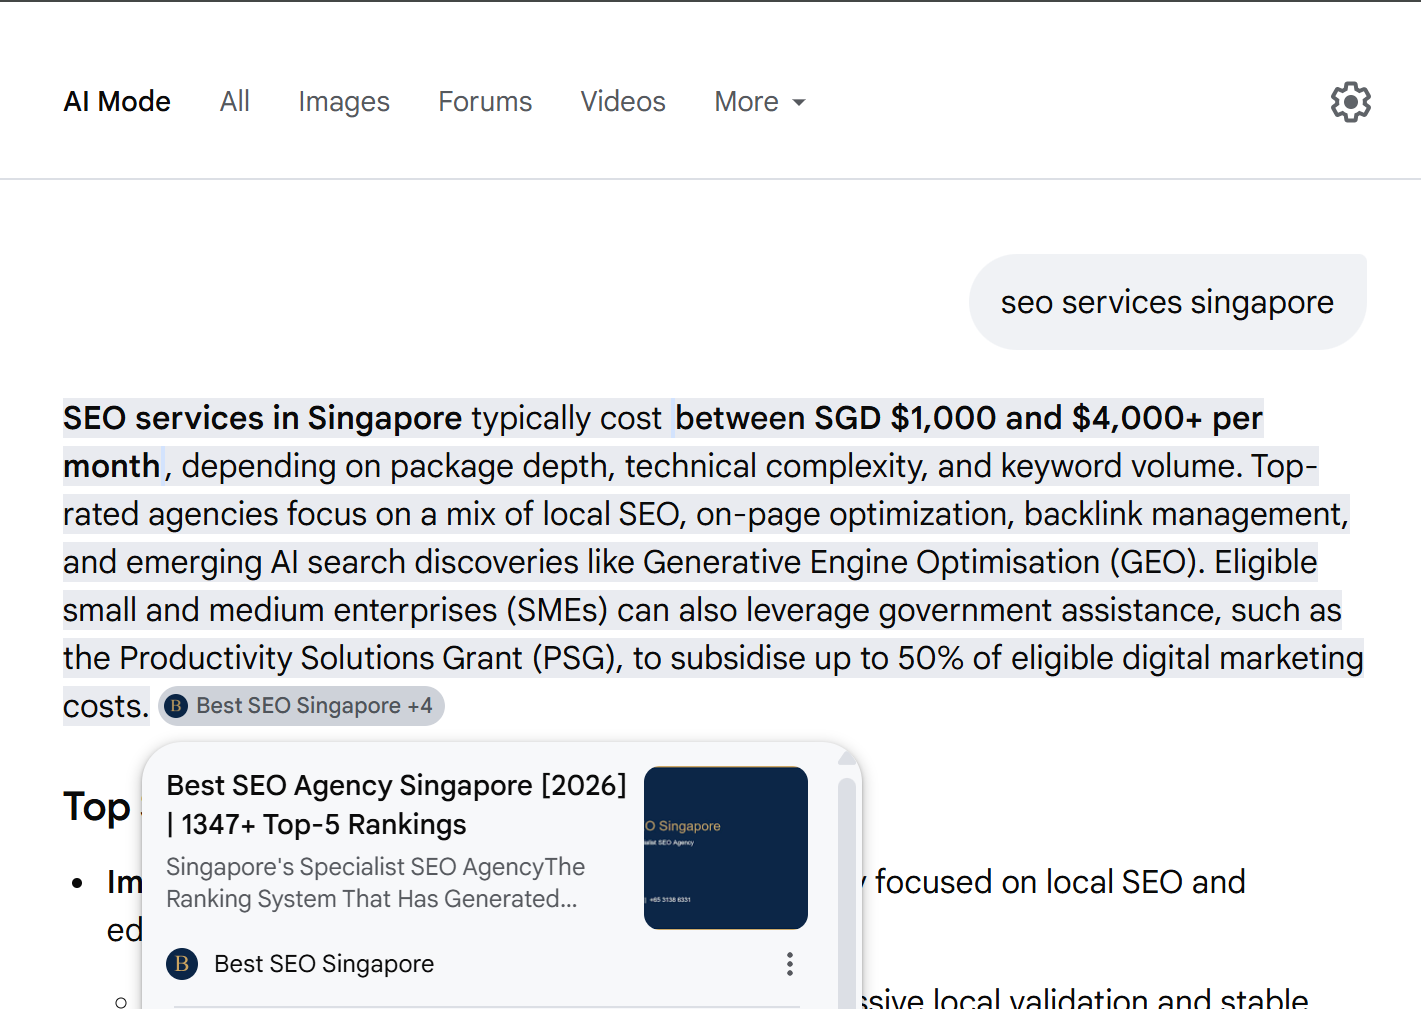The height and width of the screenshot is (1009, 1421).
Task: Expand the More dropdown
Action: click(x=760, y=102)
